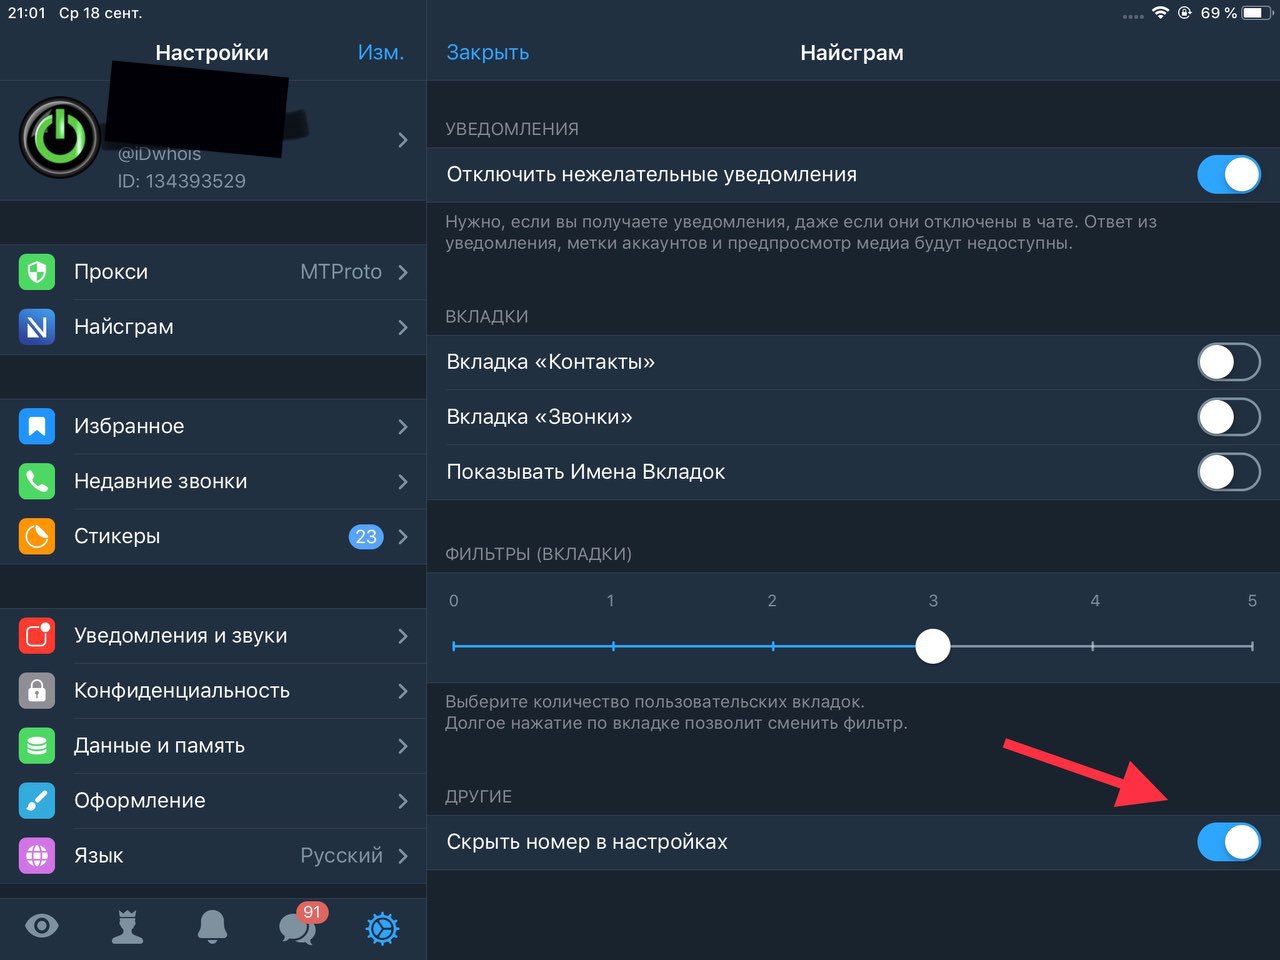Tap the Оформление brush icon
Image resolution: width=1280 pixels, height=960 pixels.
(37, 801)
